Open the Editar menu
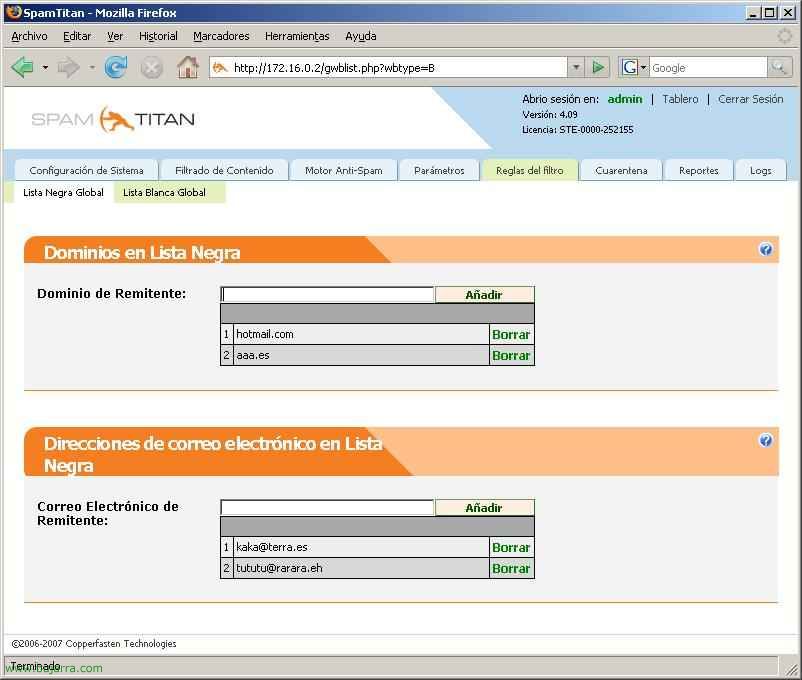The height and width of the screenshot is (680, 802). 77,36
